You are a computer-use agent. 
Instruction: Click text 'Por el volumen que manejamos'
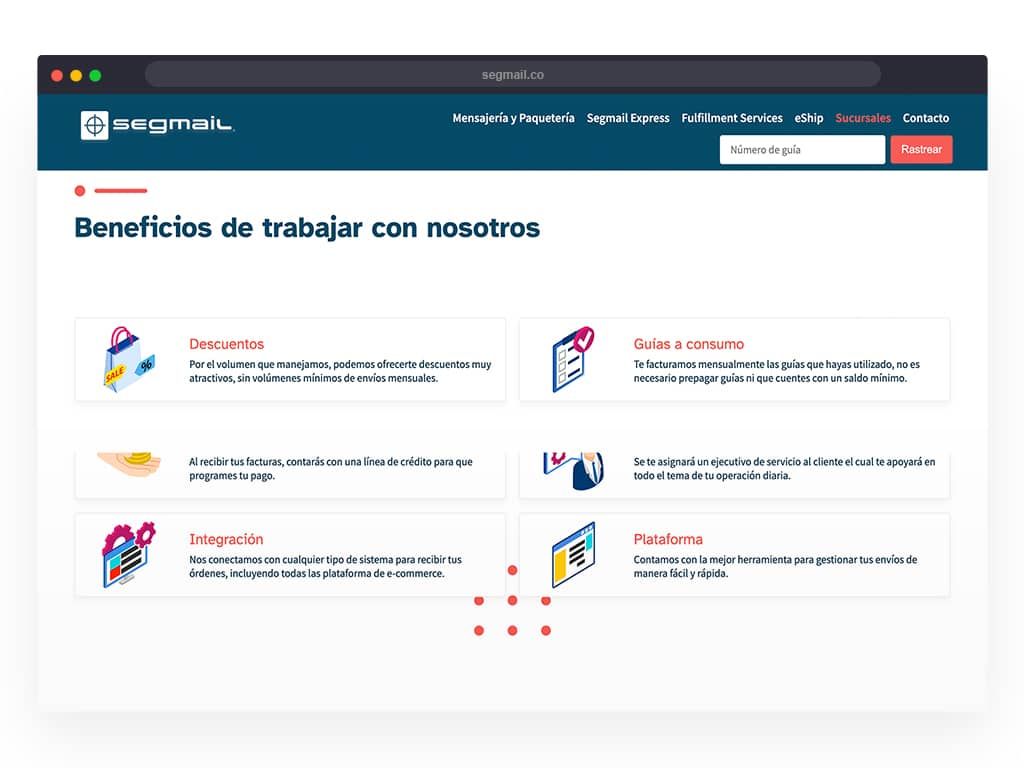259,364
